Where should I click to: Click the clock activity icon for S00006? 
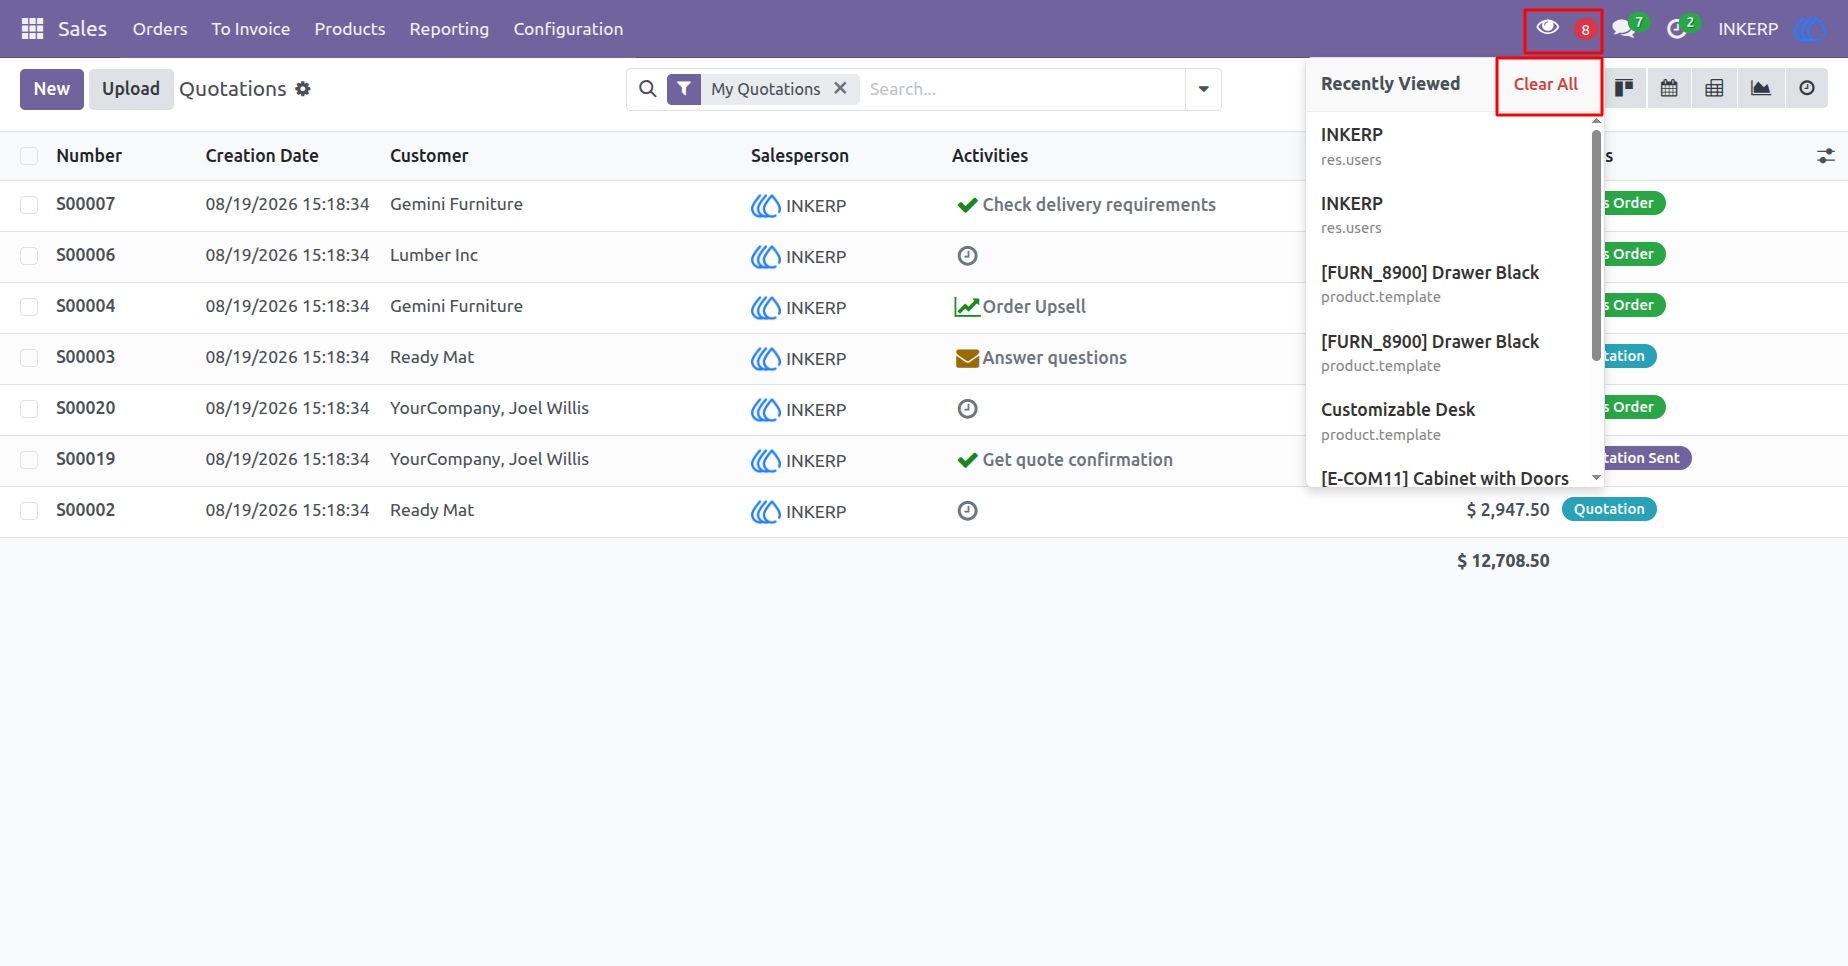click(967, 256)
